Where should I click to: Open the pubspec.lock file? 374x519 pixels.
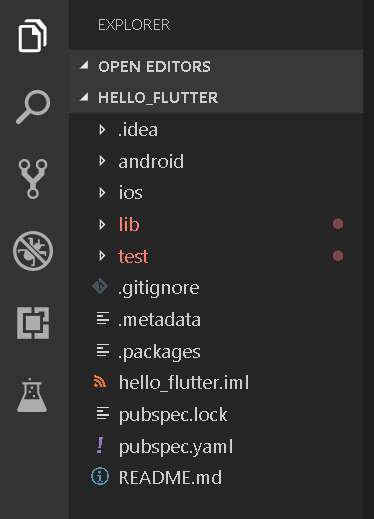pos(216,414)
